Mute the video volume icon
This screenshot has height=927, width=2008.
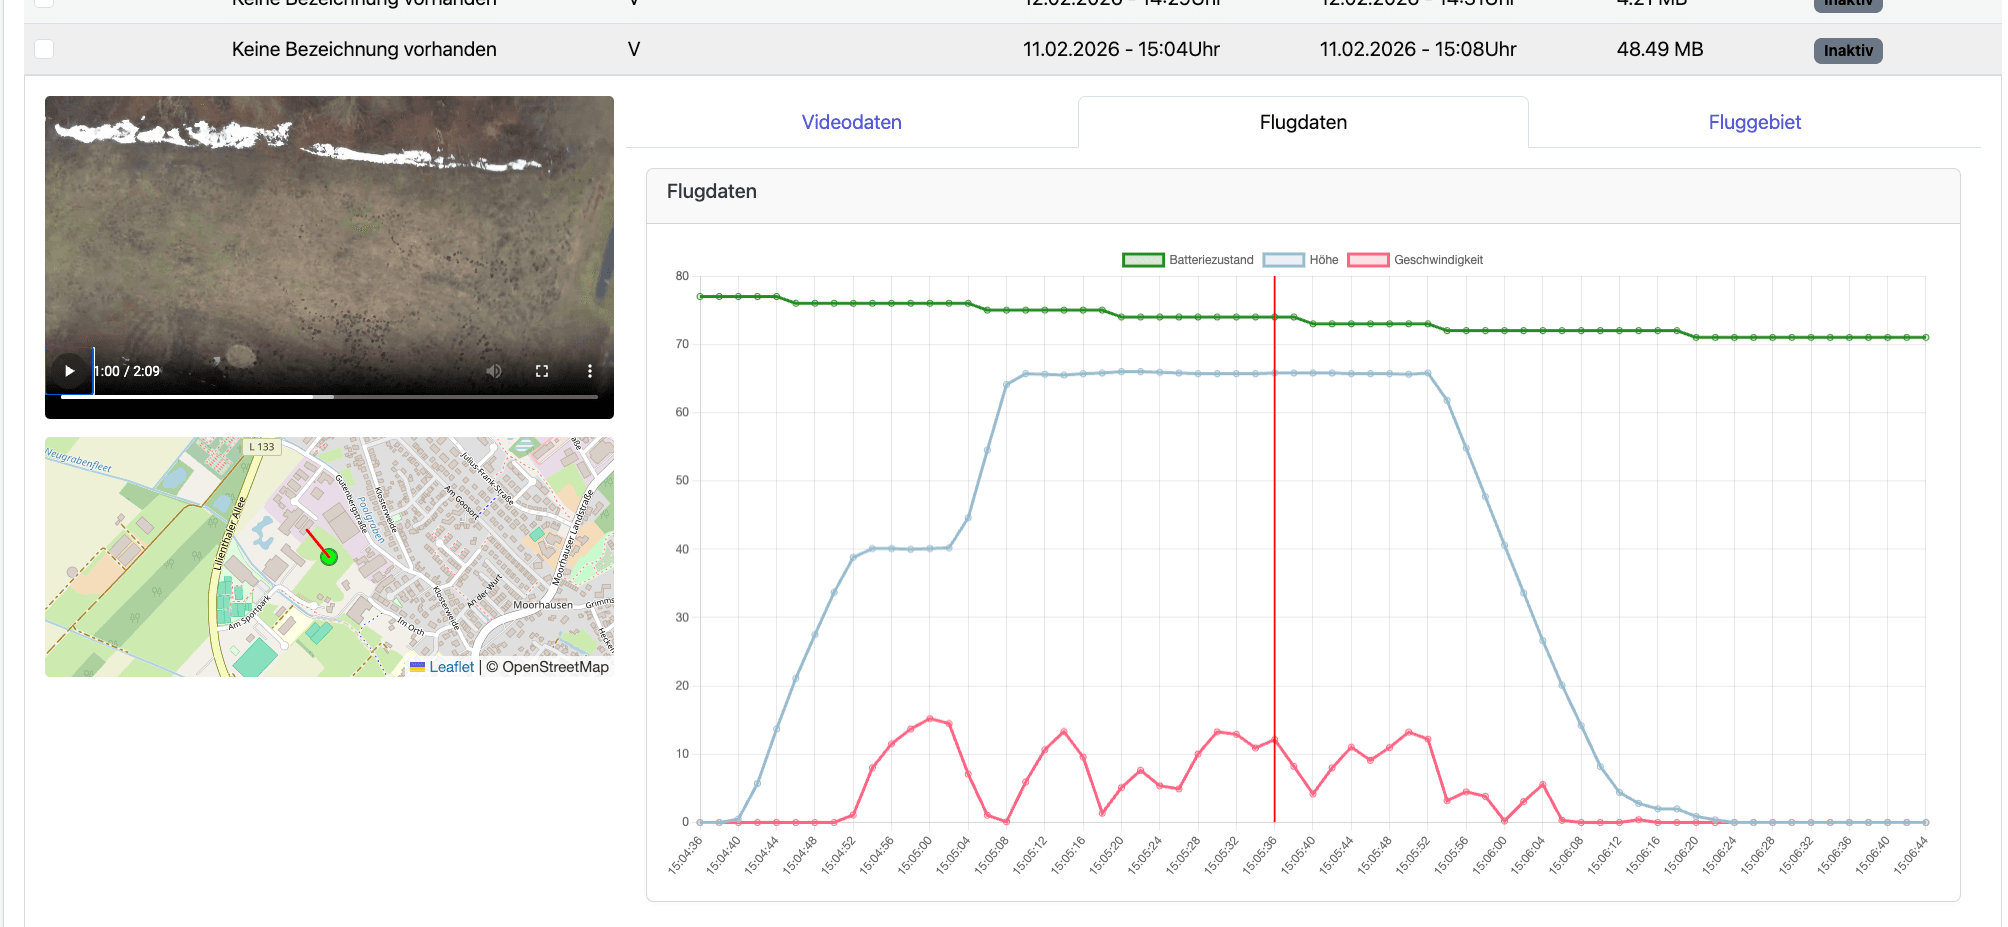(494, 371)
